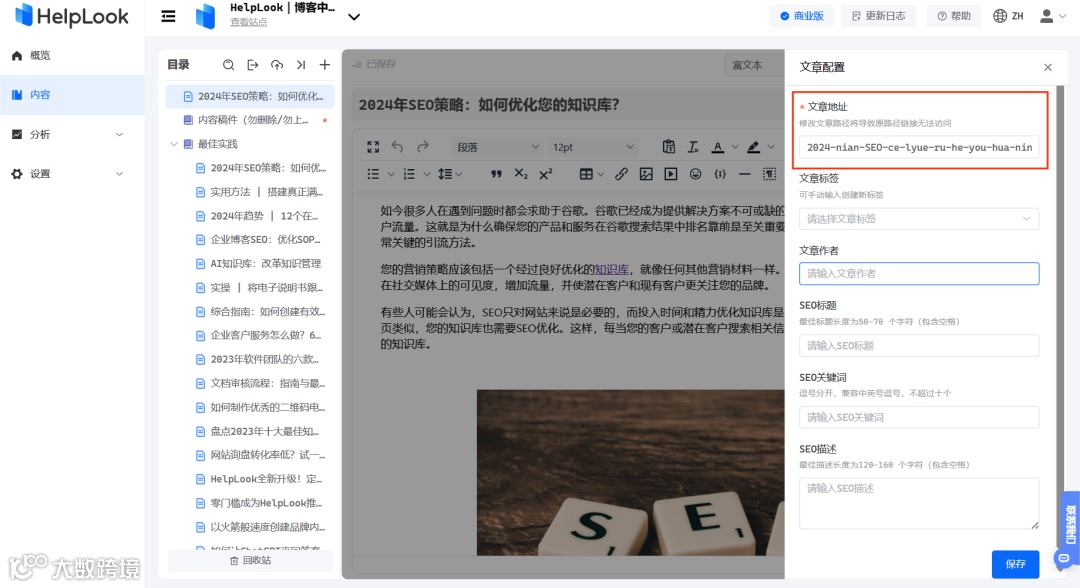Apply superscript formatting
Viewport: 1080px width, 588px height.
548,173
